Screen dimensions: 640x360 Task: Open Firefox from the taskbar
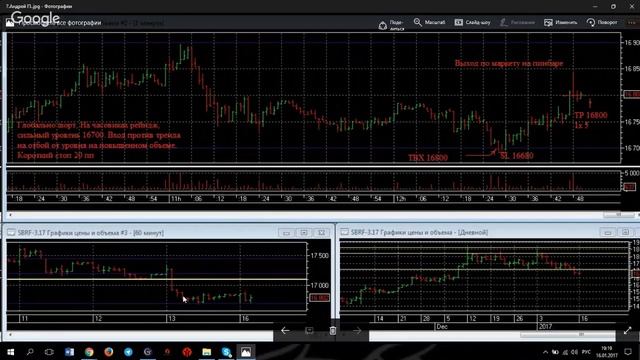[109, 352]
